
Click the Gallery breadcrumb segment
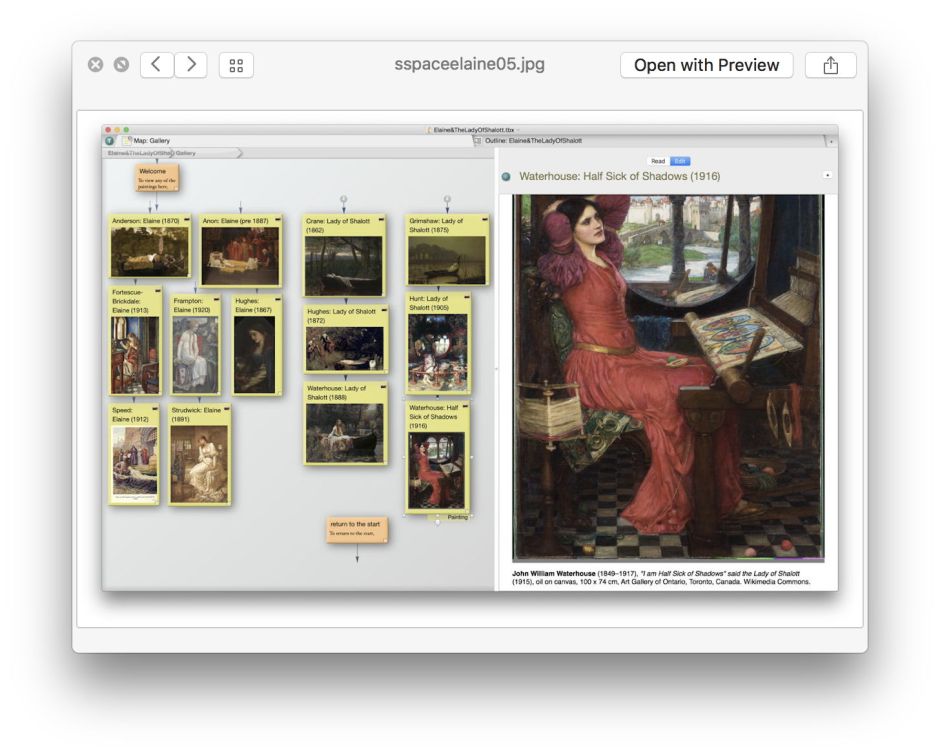coord(186,154)
